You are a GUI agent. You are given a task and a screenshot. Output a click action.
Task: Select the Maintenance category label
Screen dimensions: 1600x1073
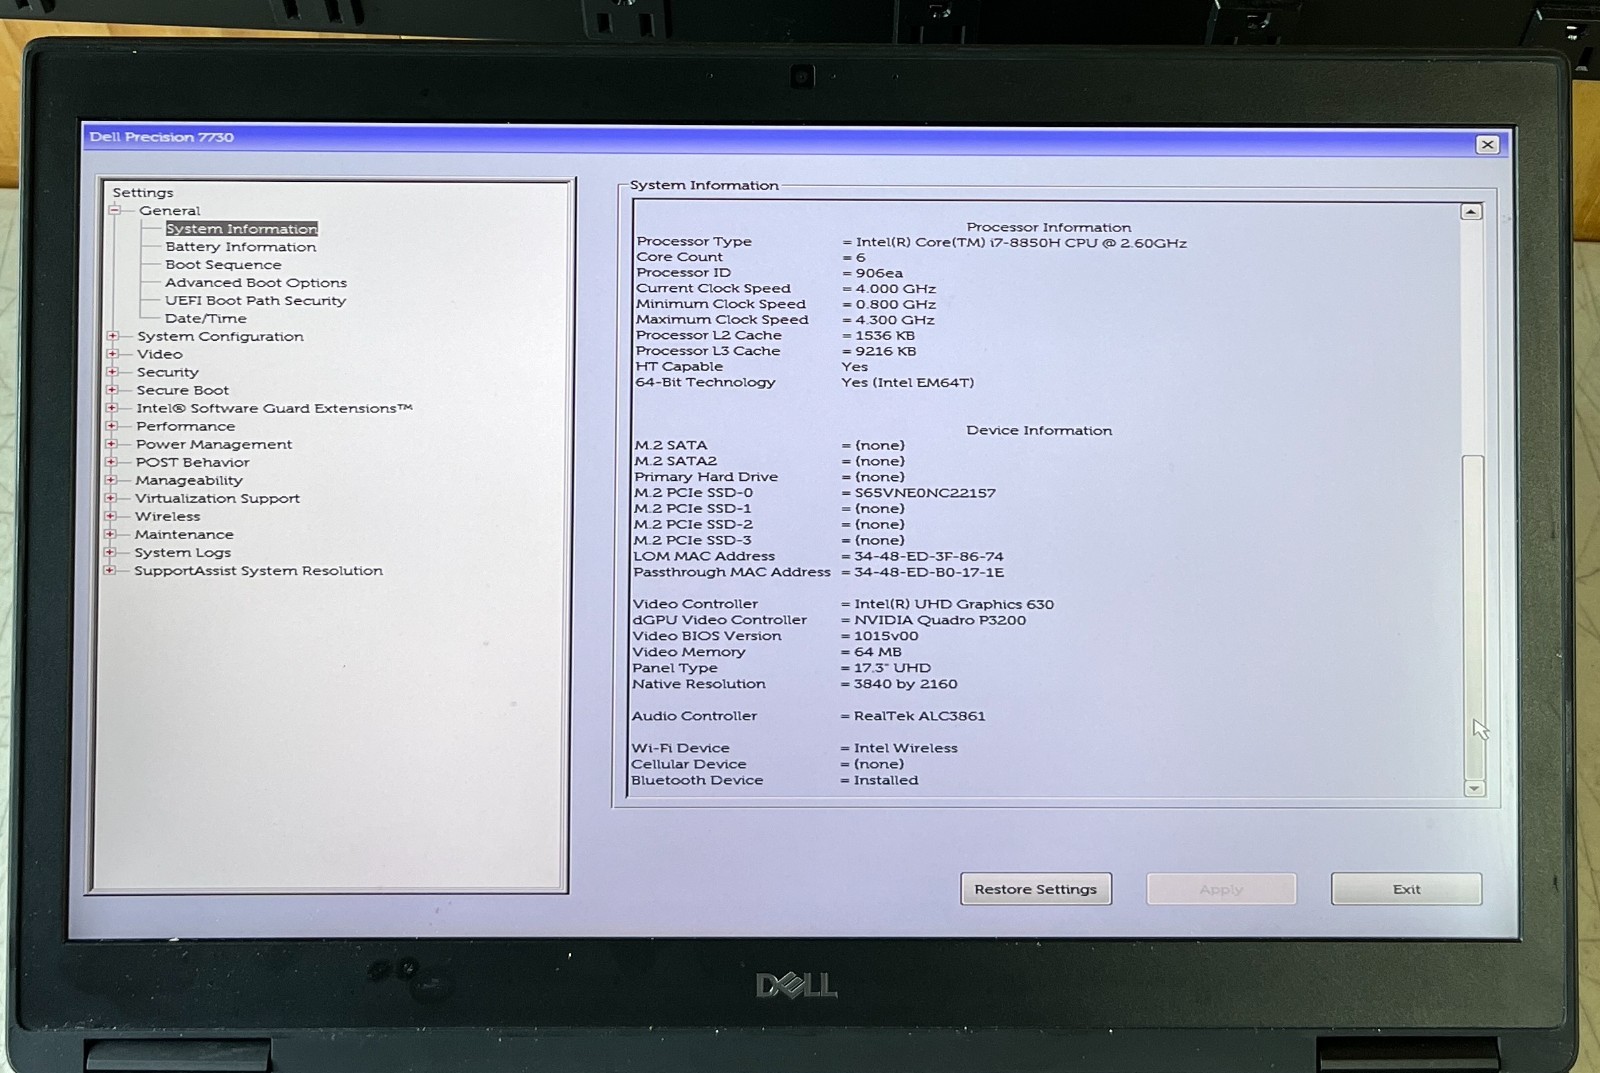pyautogui.click(x=184, y=535)
